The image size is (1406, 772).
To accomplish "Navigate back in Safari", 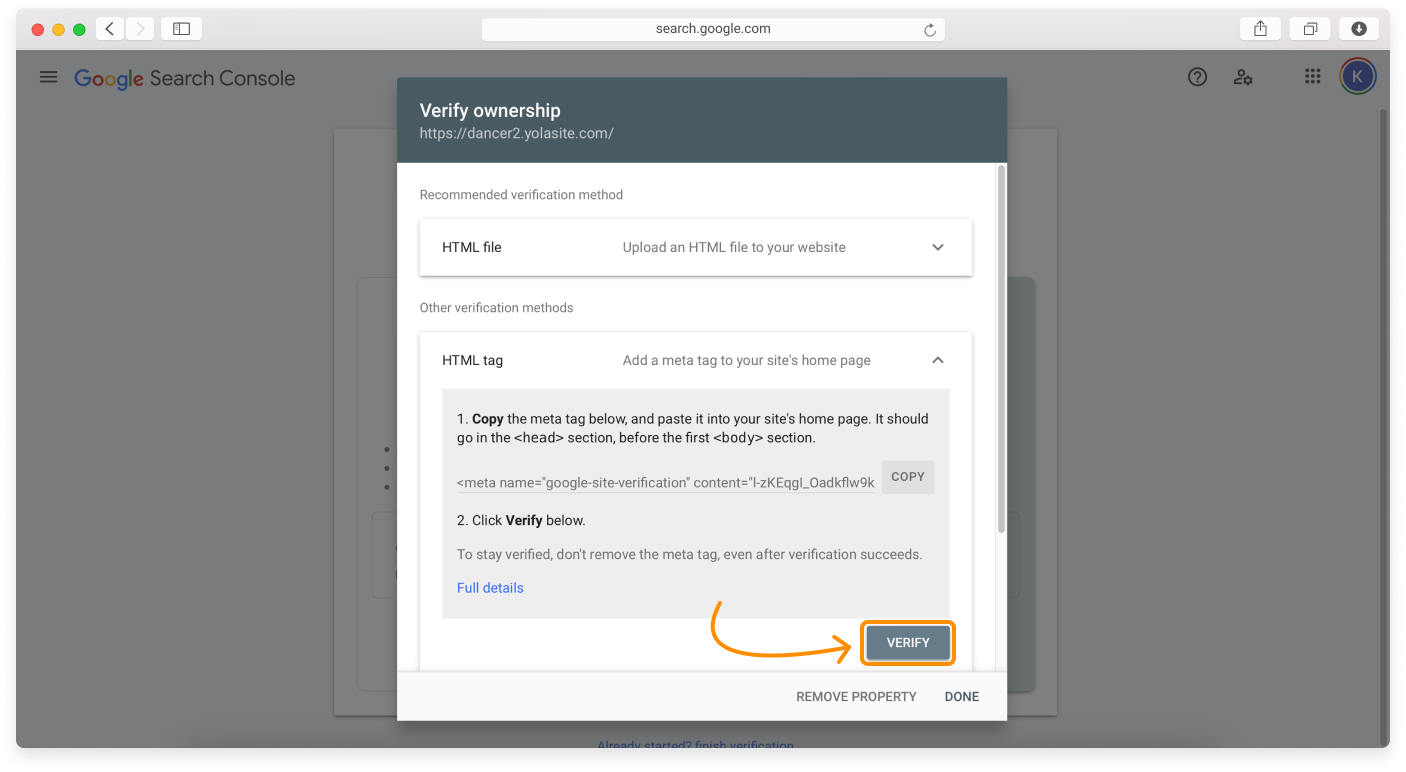I will click(110, 28).
